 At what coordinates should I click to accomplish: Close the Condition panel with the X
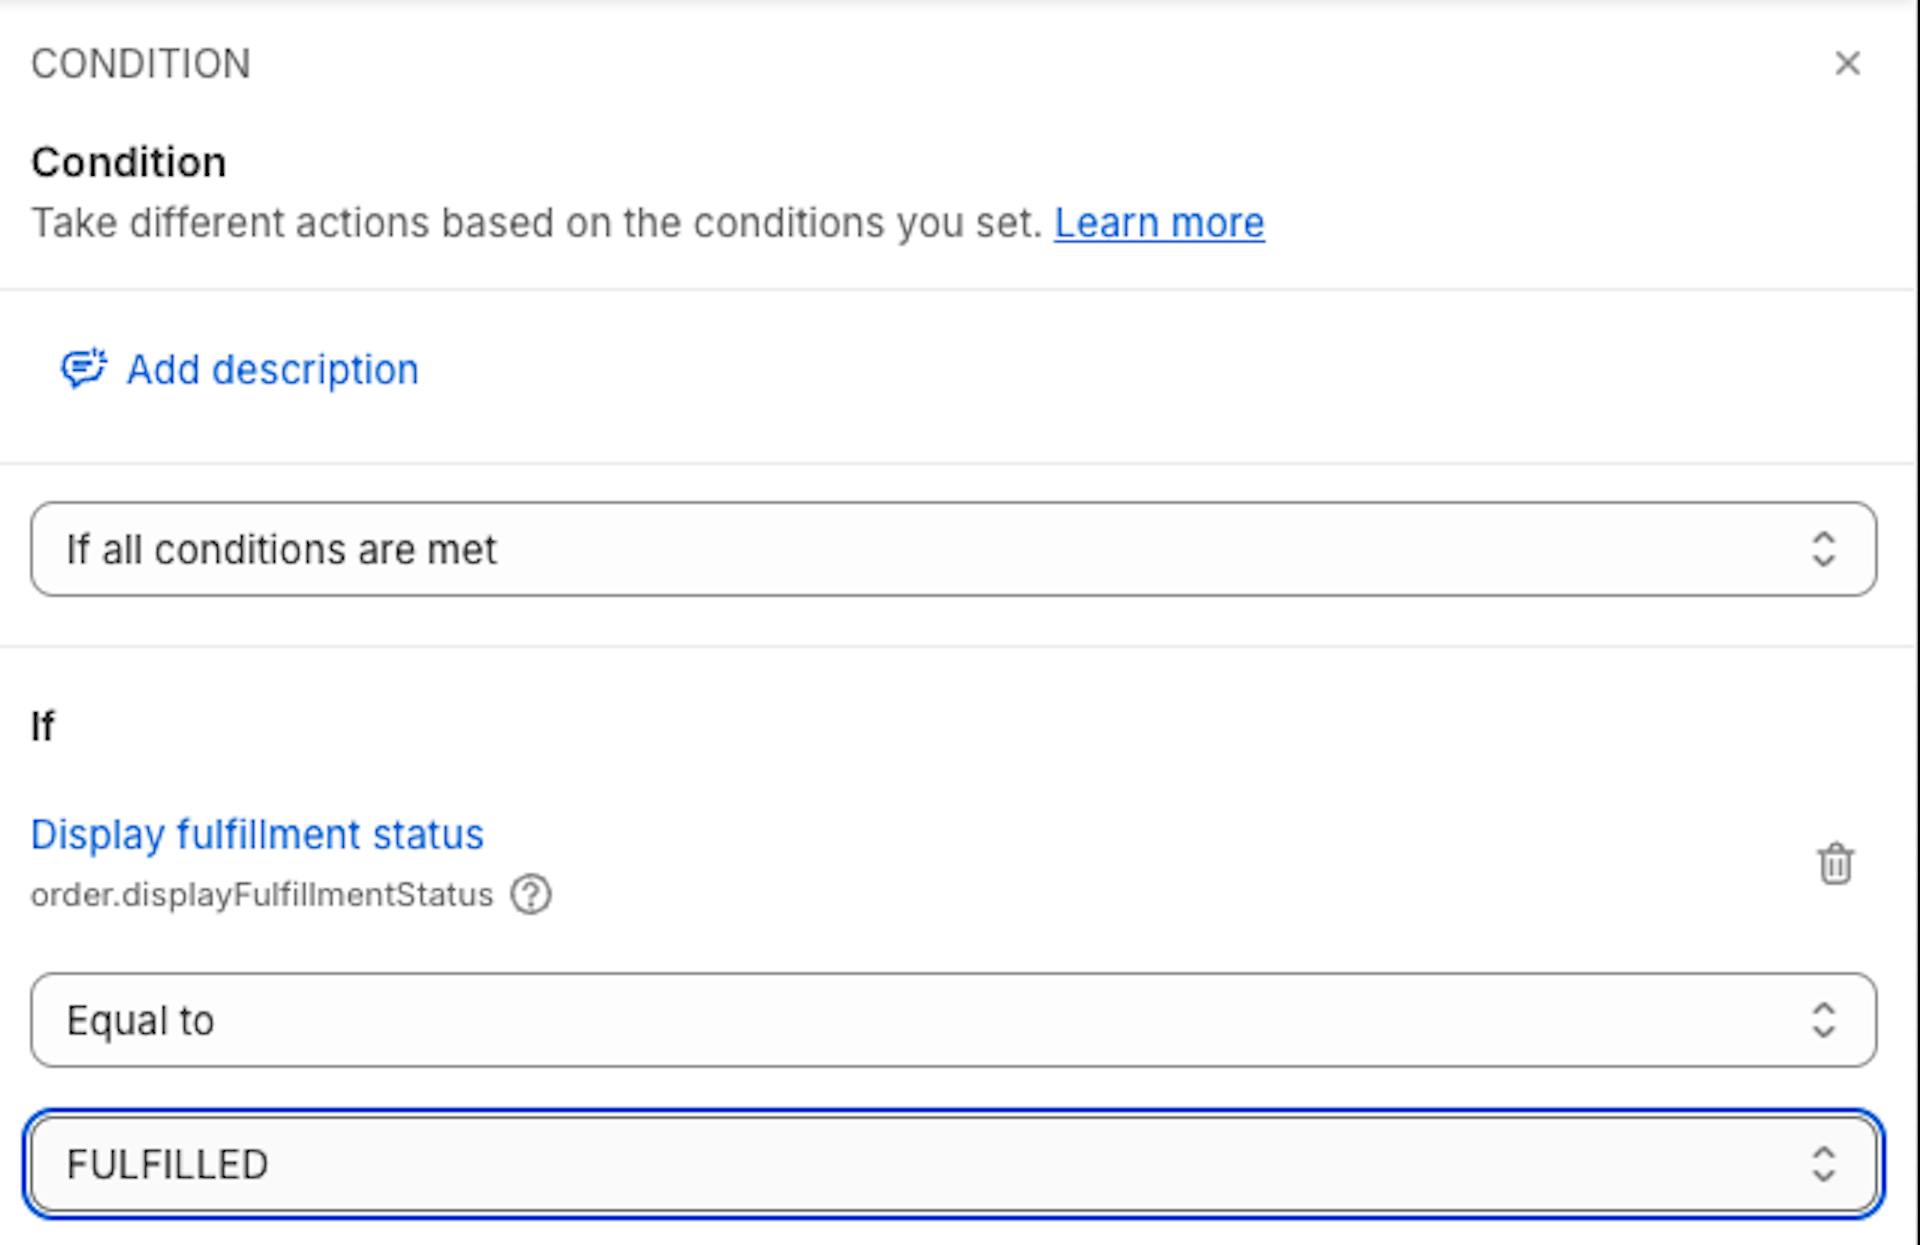tap(1847, 63)
